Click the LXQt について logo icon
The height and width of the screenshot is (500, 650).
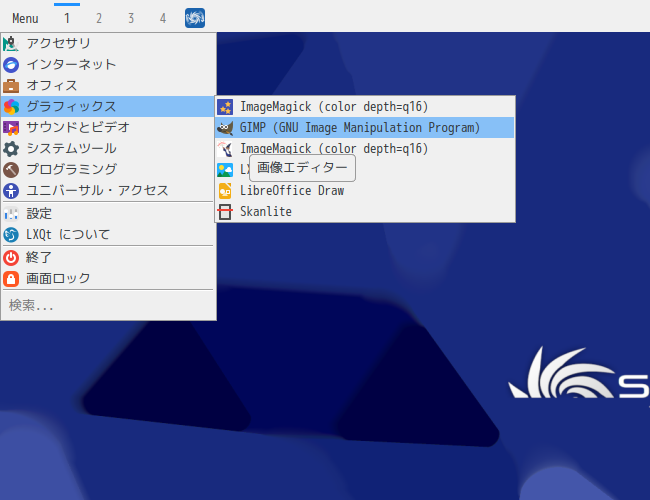click(11, 235)
